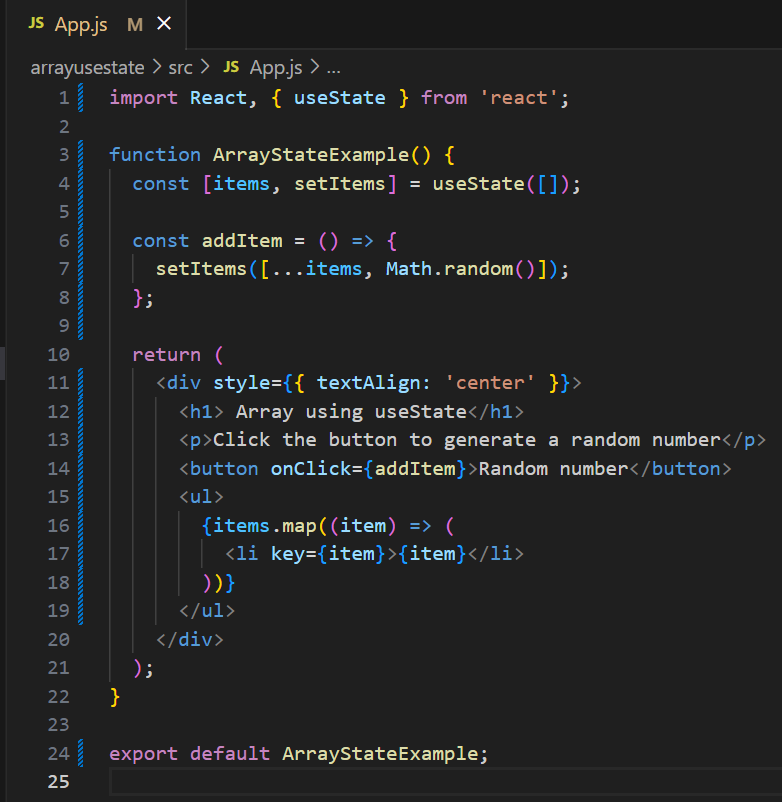This screenshot has height=802, width=782.
Task: Click the JS icon in the breadcrumb
Action: pyautogui.click(x=231, y=67)
